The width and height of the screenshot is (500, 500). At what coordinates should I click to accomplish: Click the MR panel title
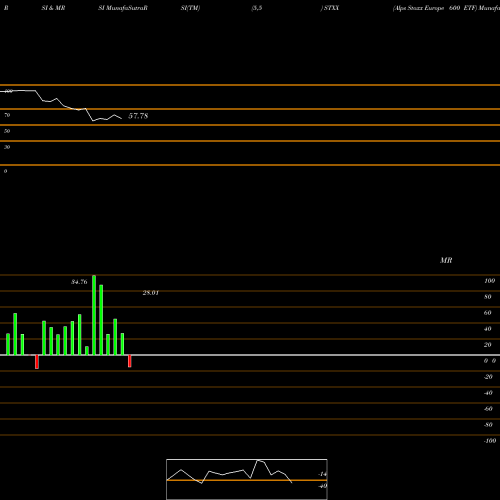tap(446, 260)
